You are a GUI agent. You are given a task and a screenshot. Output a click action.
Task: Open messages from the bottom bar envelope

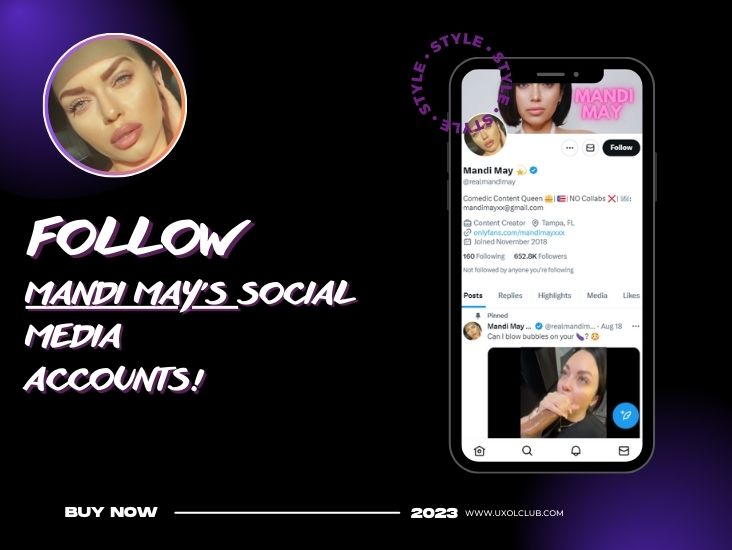[624, 451]
